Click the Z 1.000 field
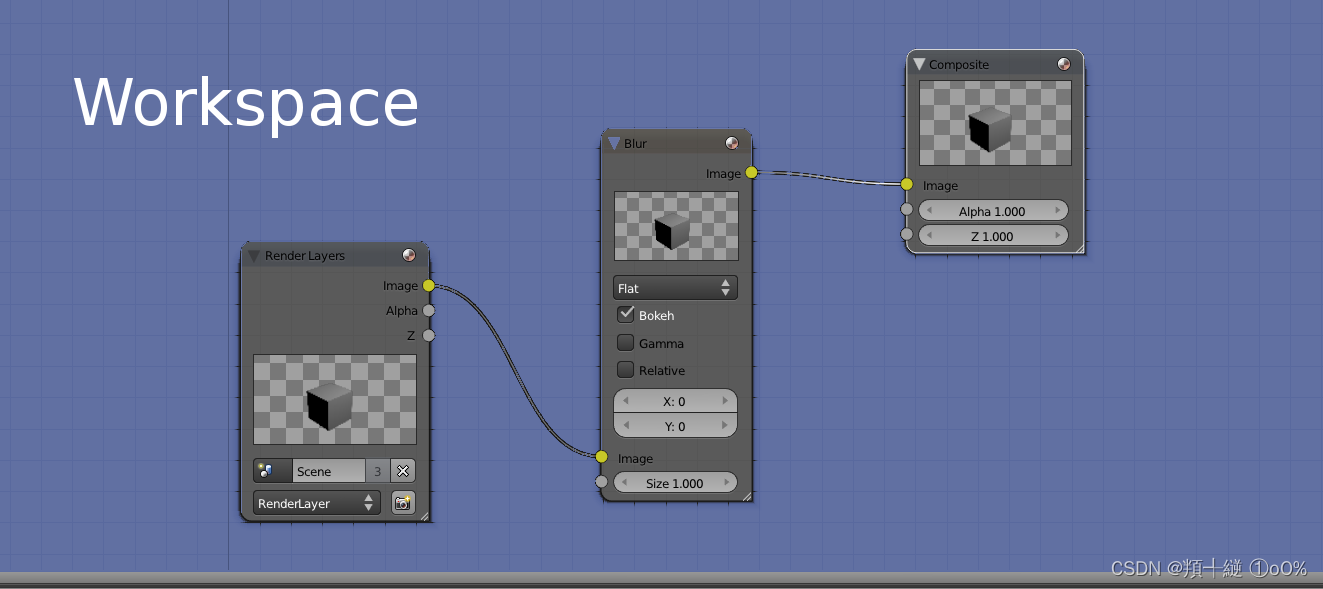The height and width of the screenshot is (589, 1323). tap(993, 236)
